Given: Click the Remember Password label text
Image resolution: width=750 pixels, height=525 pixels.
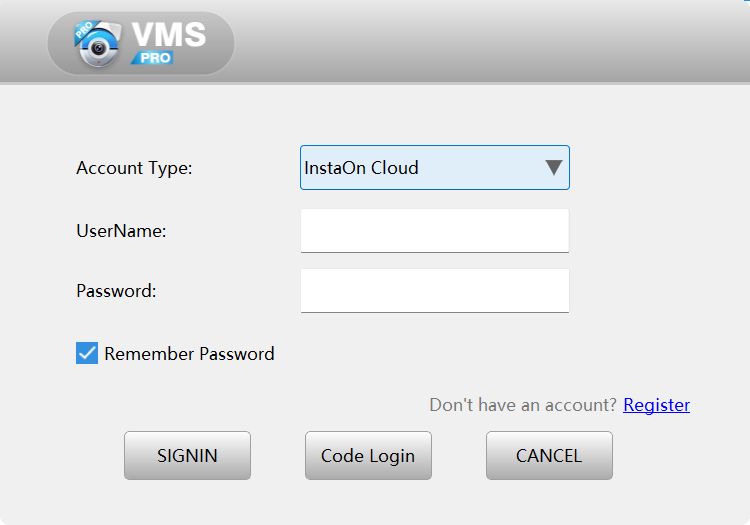Looking at the screenshot, I should [x=189, y=354].
